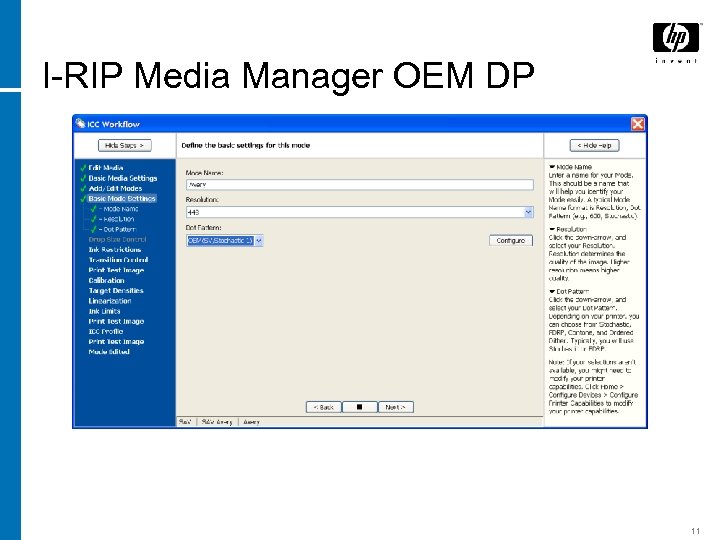Collapse the Resolution help section

552,229
